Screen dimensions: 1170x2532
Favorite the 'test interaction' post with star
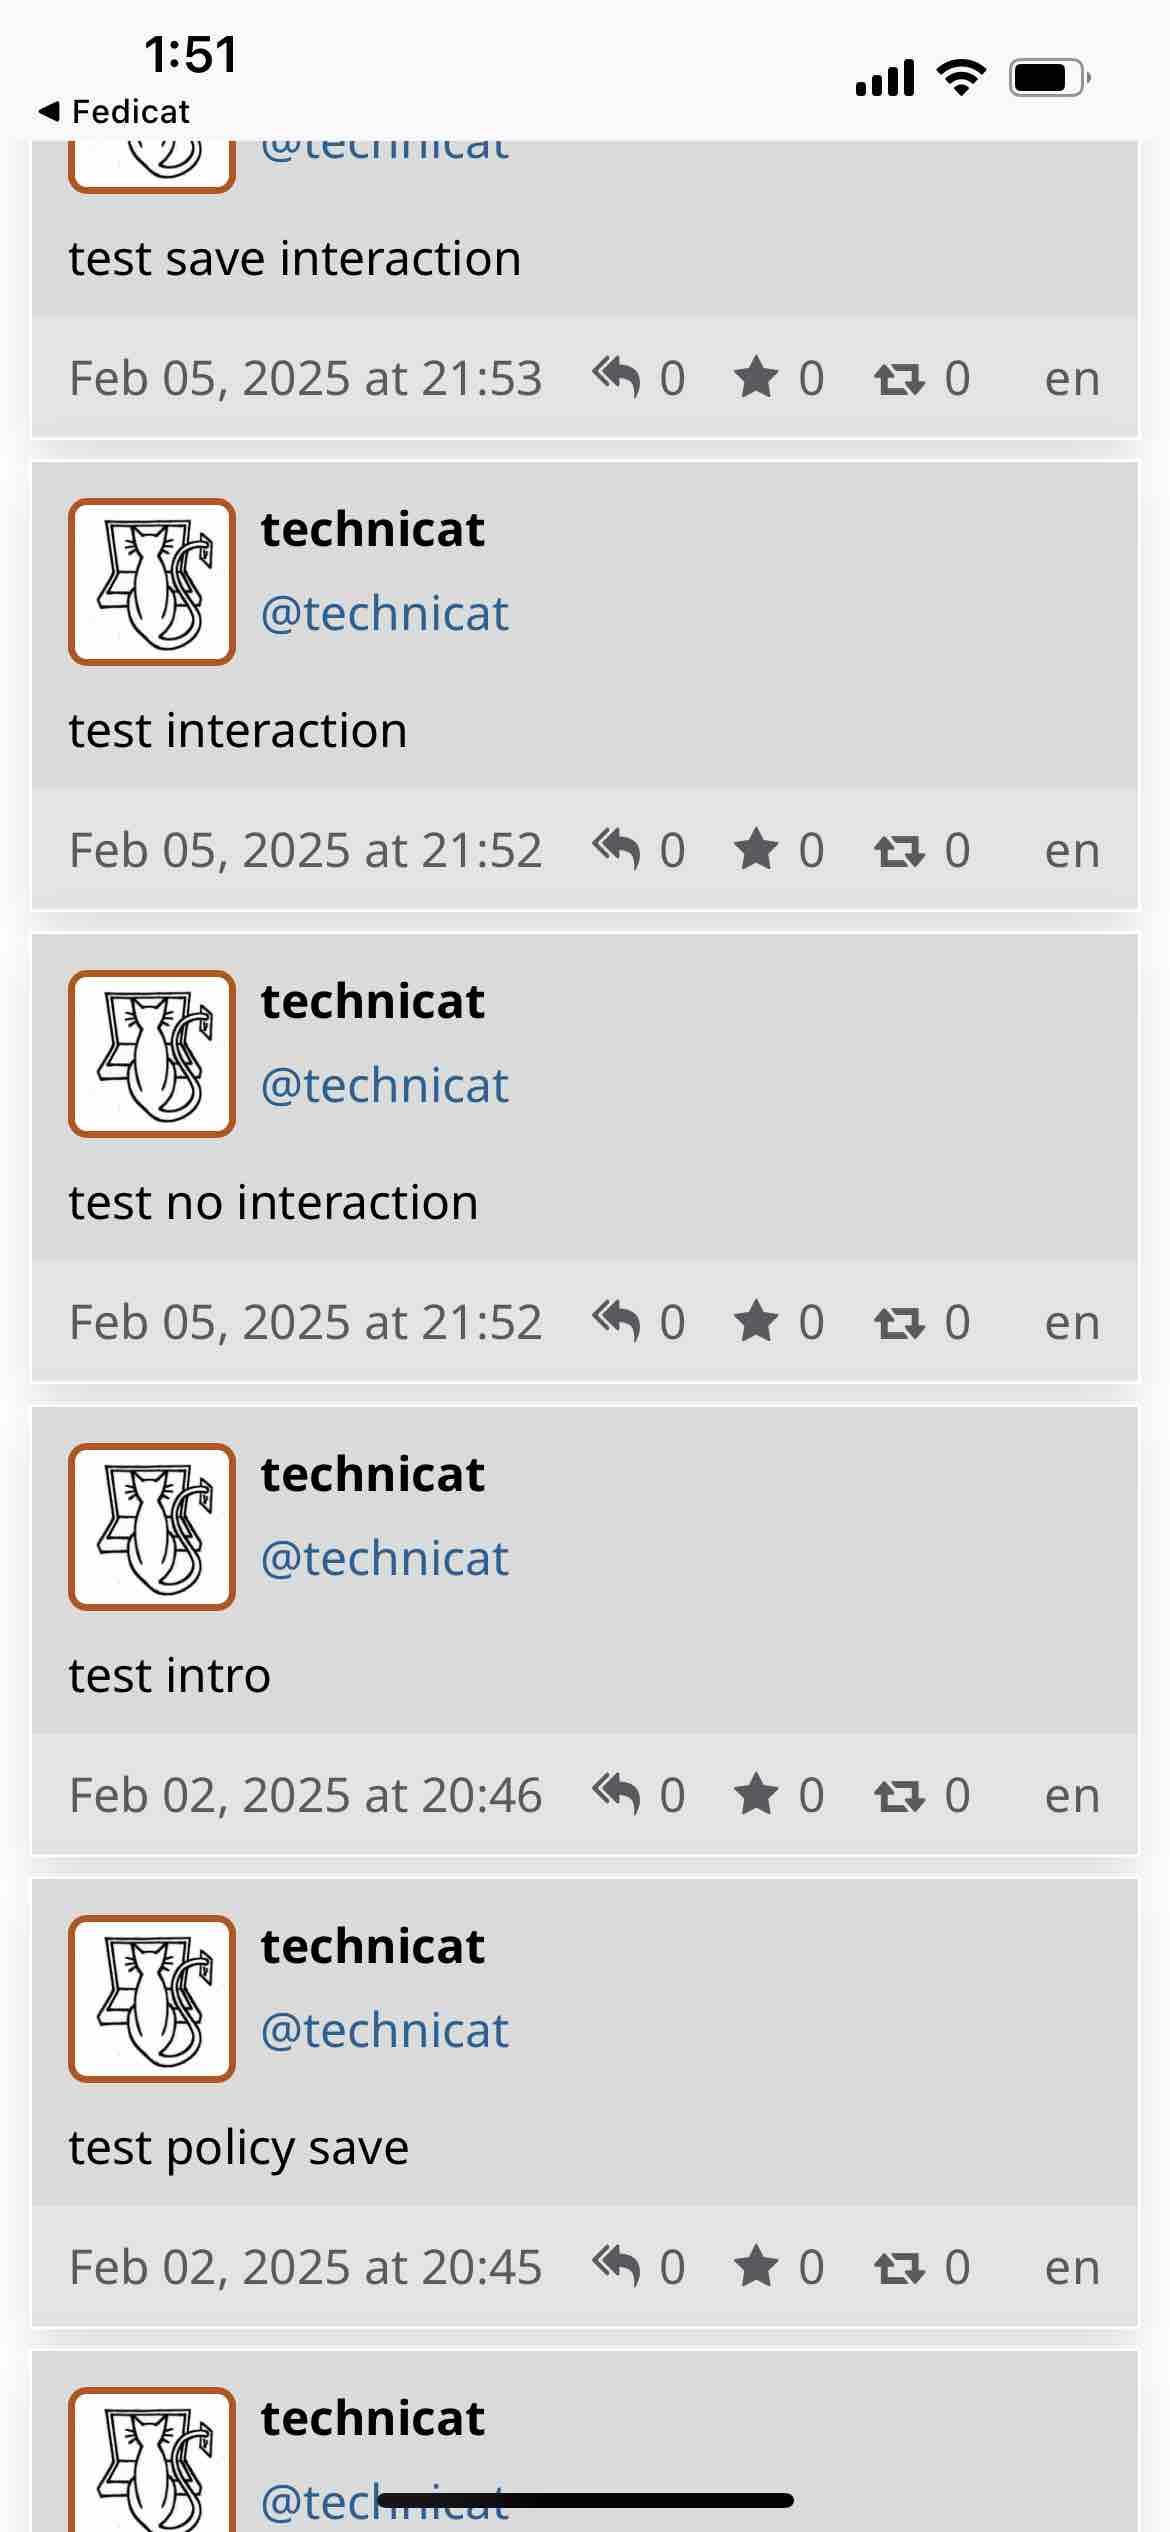tap(756, 850)
